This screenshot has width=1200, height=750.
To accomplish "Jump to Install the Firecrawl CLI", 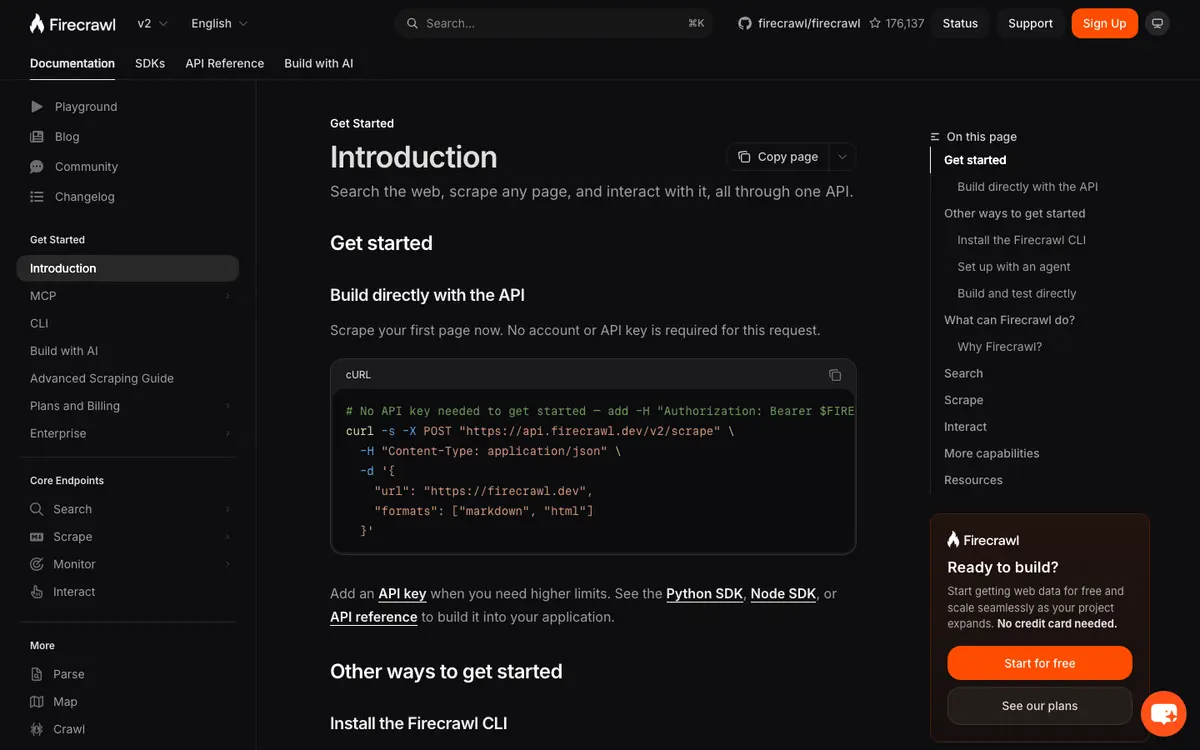I will click(x=1021, y=240).
